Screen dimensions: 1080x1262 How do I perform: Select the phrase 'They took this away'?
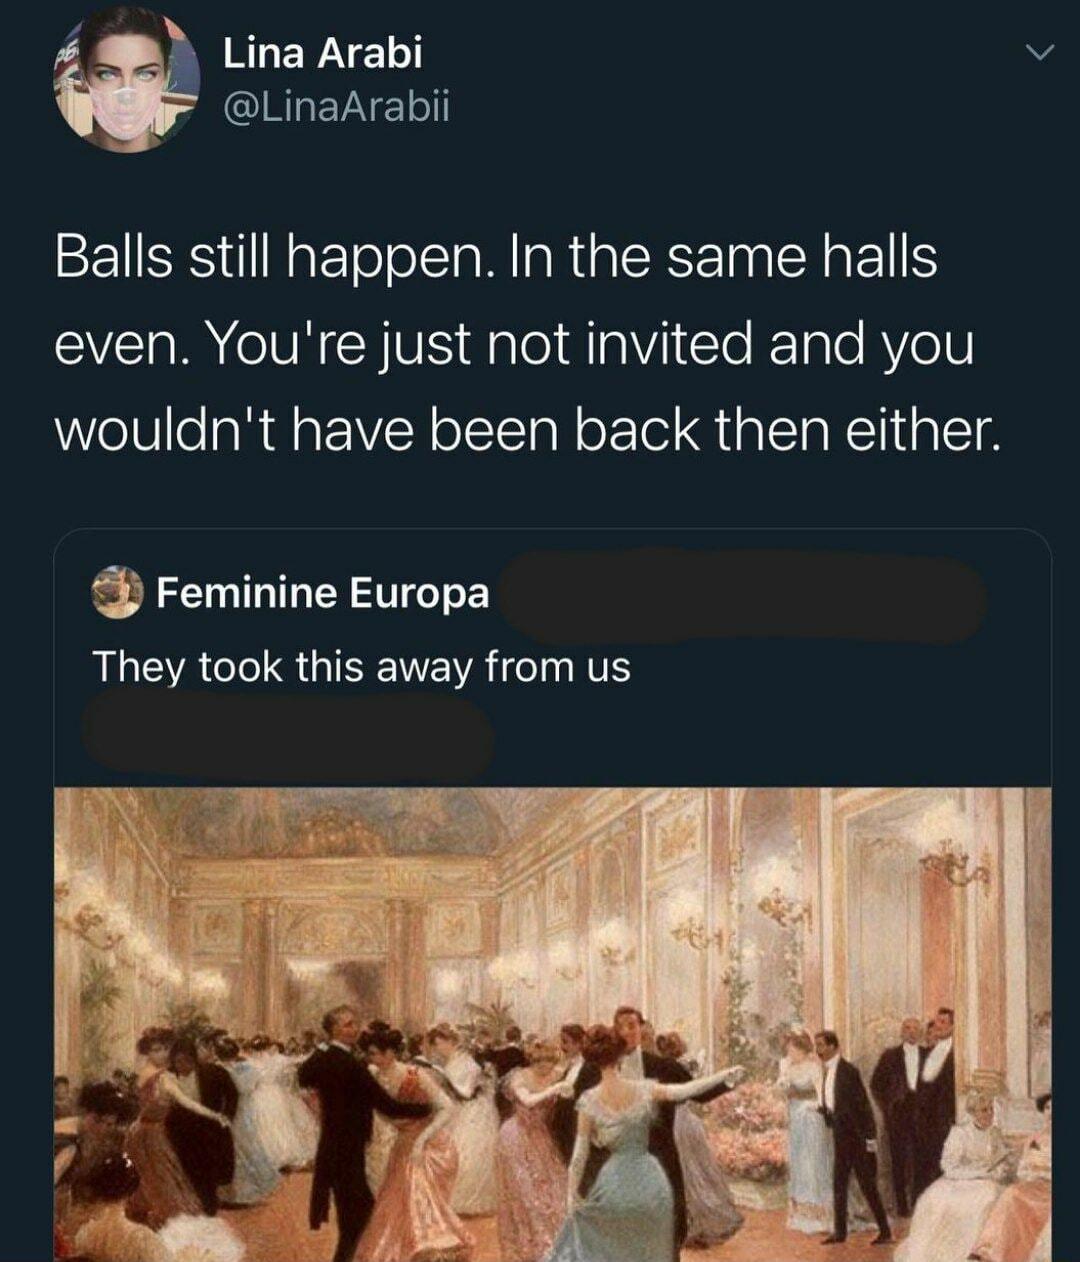click(300, 664)
